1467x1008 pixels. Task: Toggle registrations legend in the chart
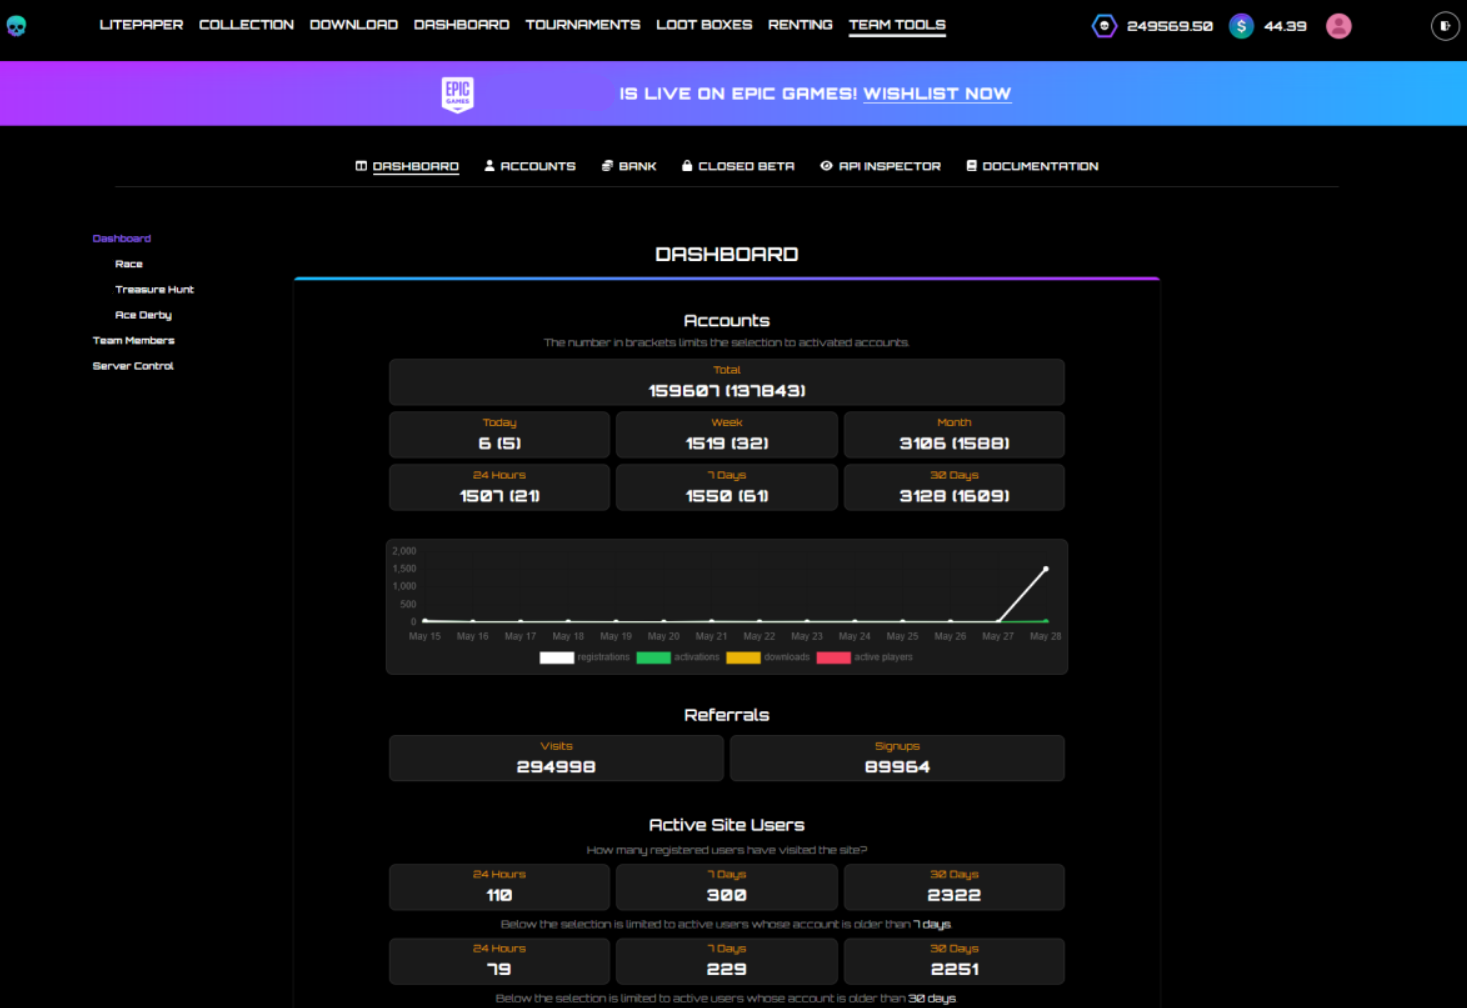pos(585,657)
